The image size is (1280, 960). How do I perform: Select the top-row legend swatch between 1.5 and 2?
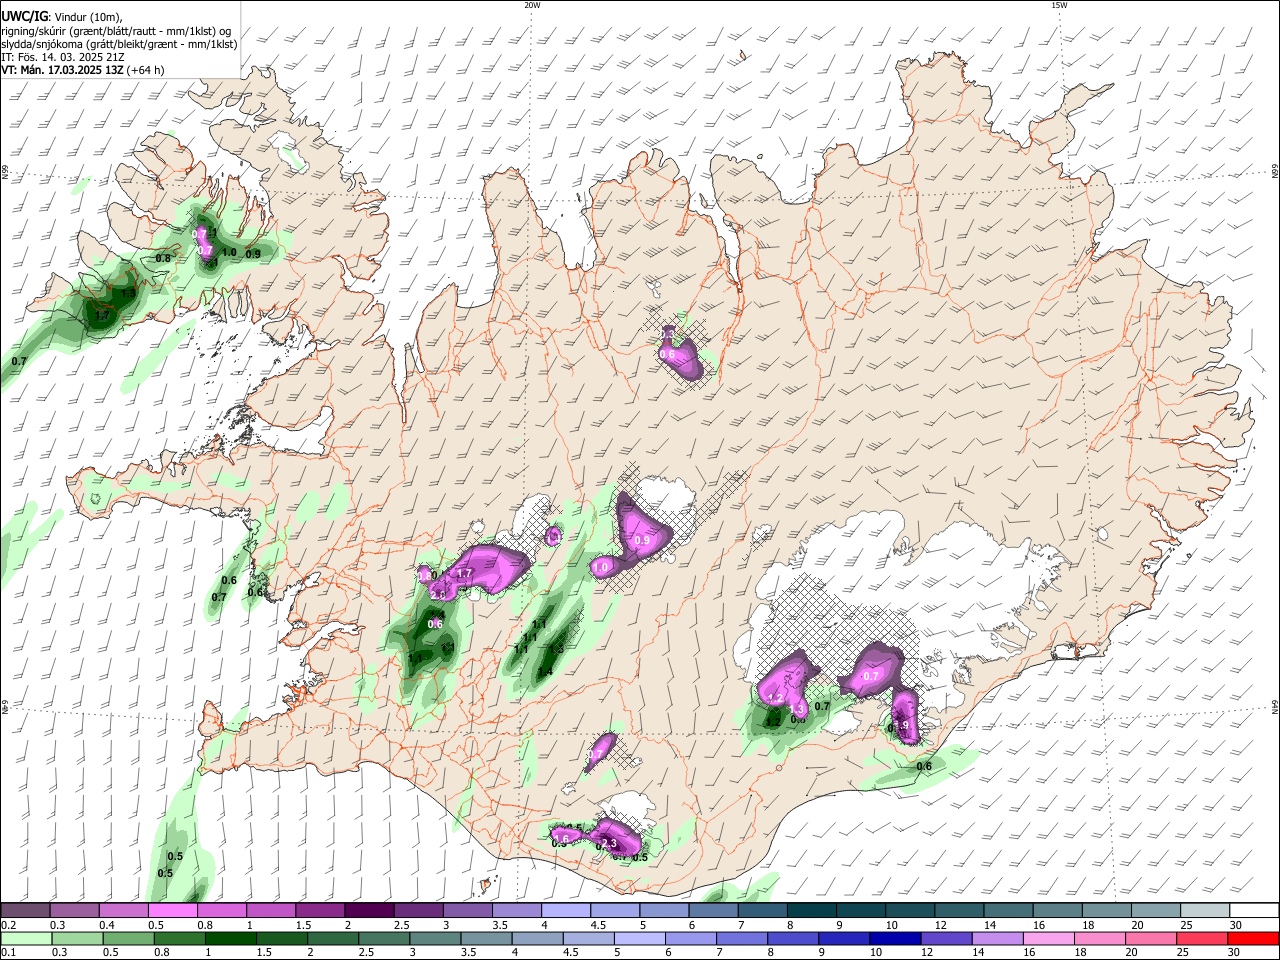(321, 911)
